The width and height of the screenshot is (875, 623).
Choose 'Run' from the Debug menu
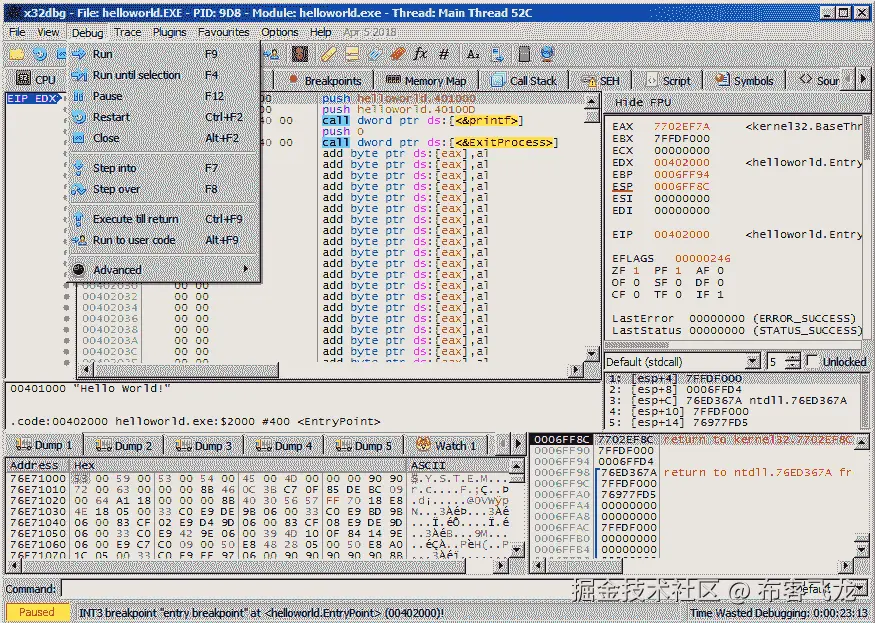click(164, 54)
